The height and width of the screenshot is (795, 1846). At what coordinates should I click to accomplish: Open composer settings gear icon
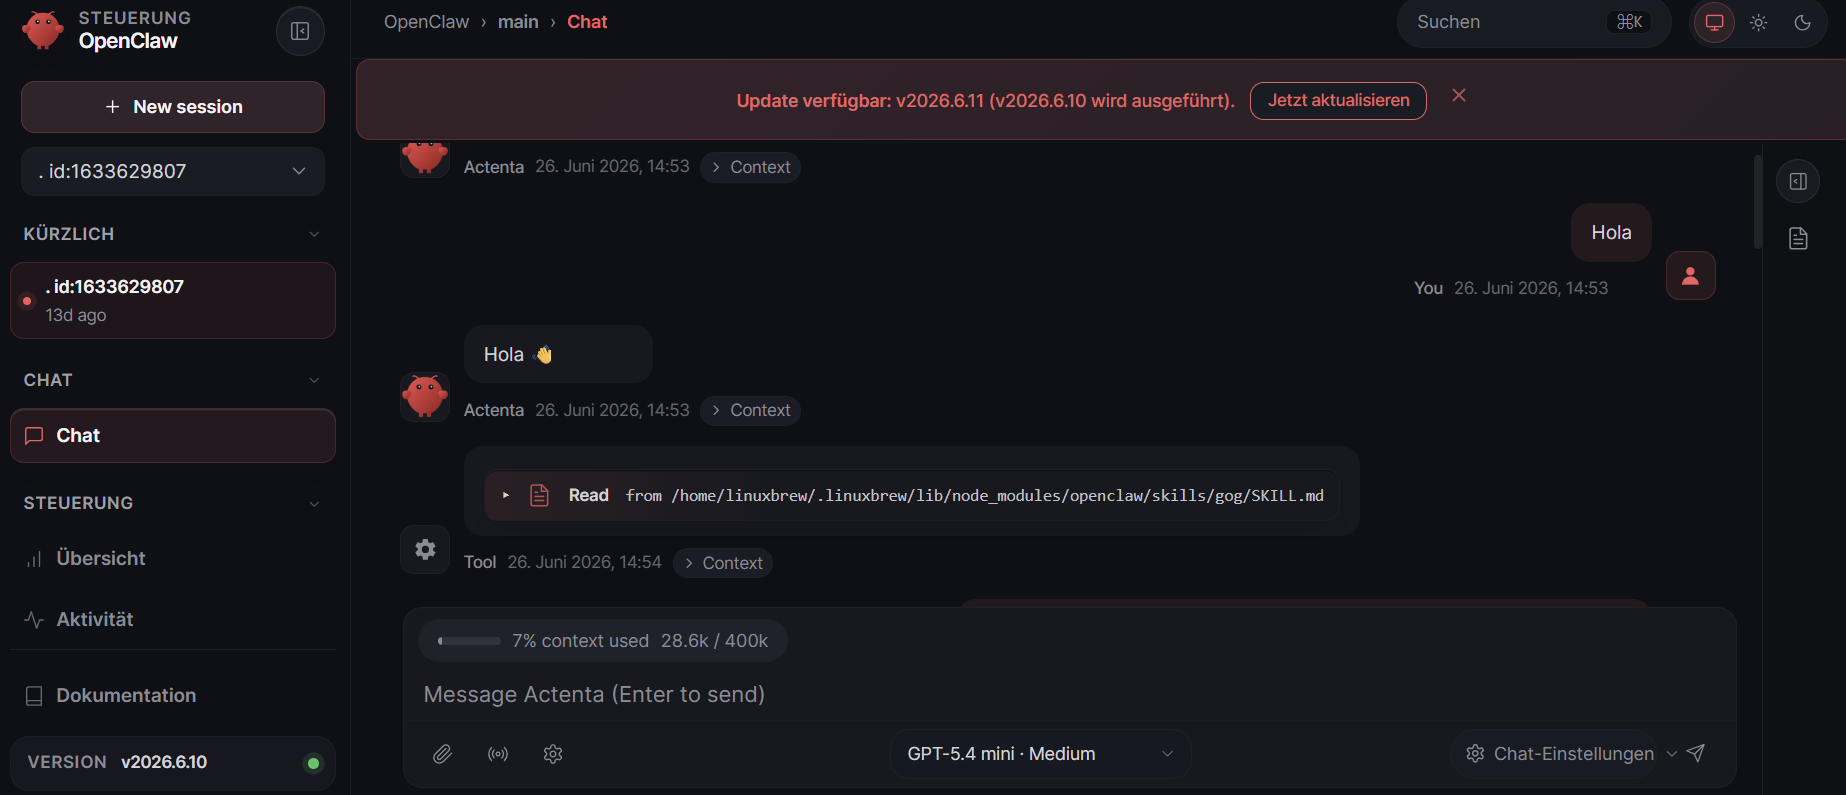[x=553, y=754]
